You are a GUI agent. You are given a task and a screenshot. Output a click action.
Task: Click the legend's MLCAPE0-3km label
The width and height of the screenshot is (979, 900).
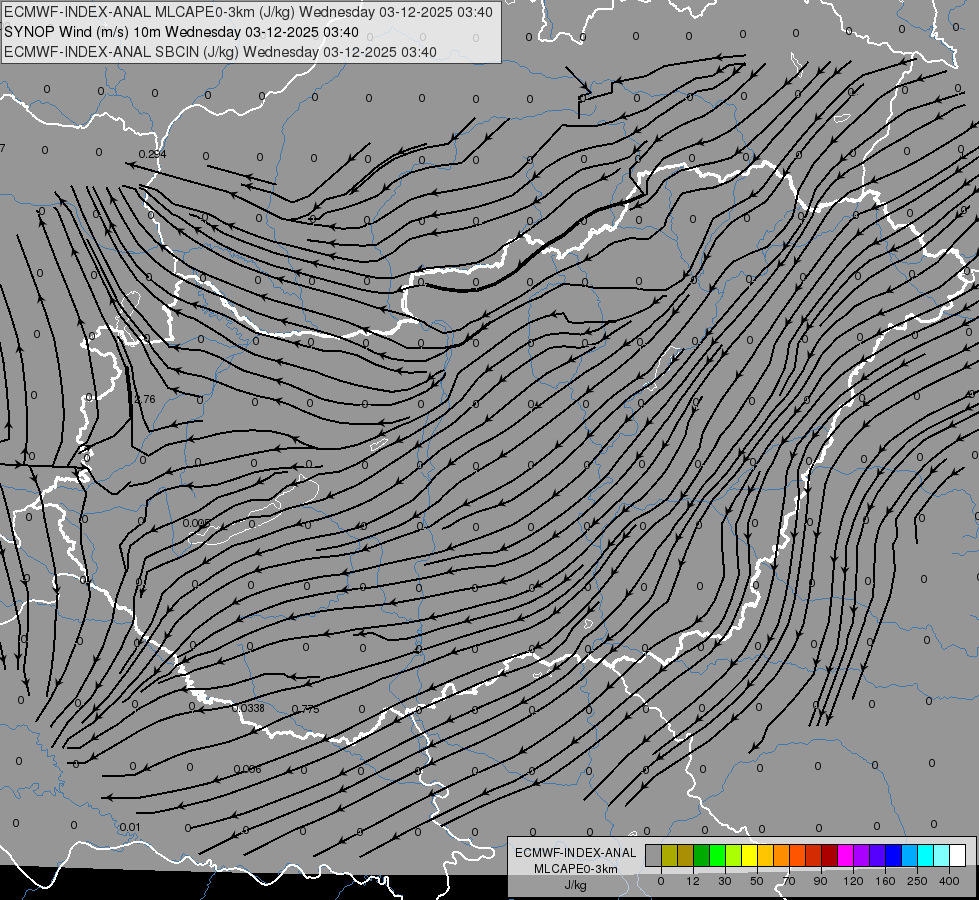pos(575,869)
